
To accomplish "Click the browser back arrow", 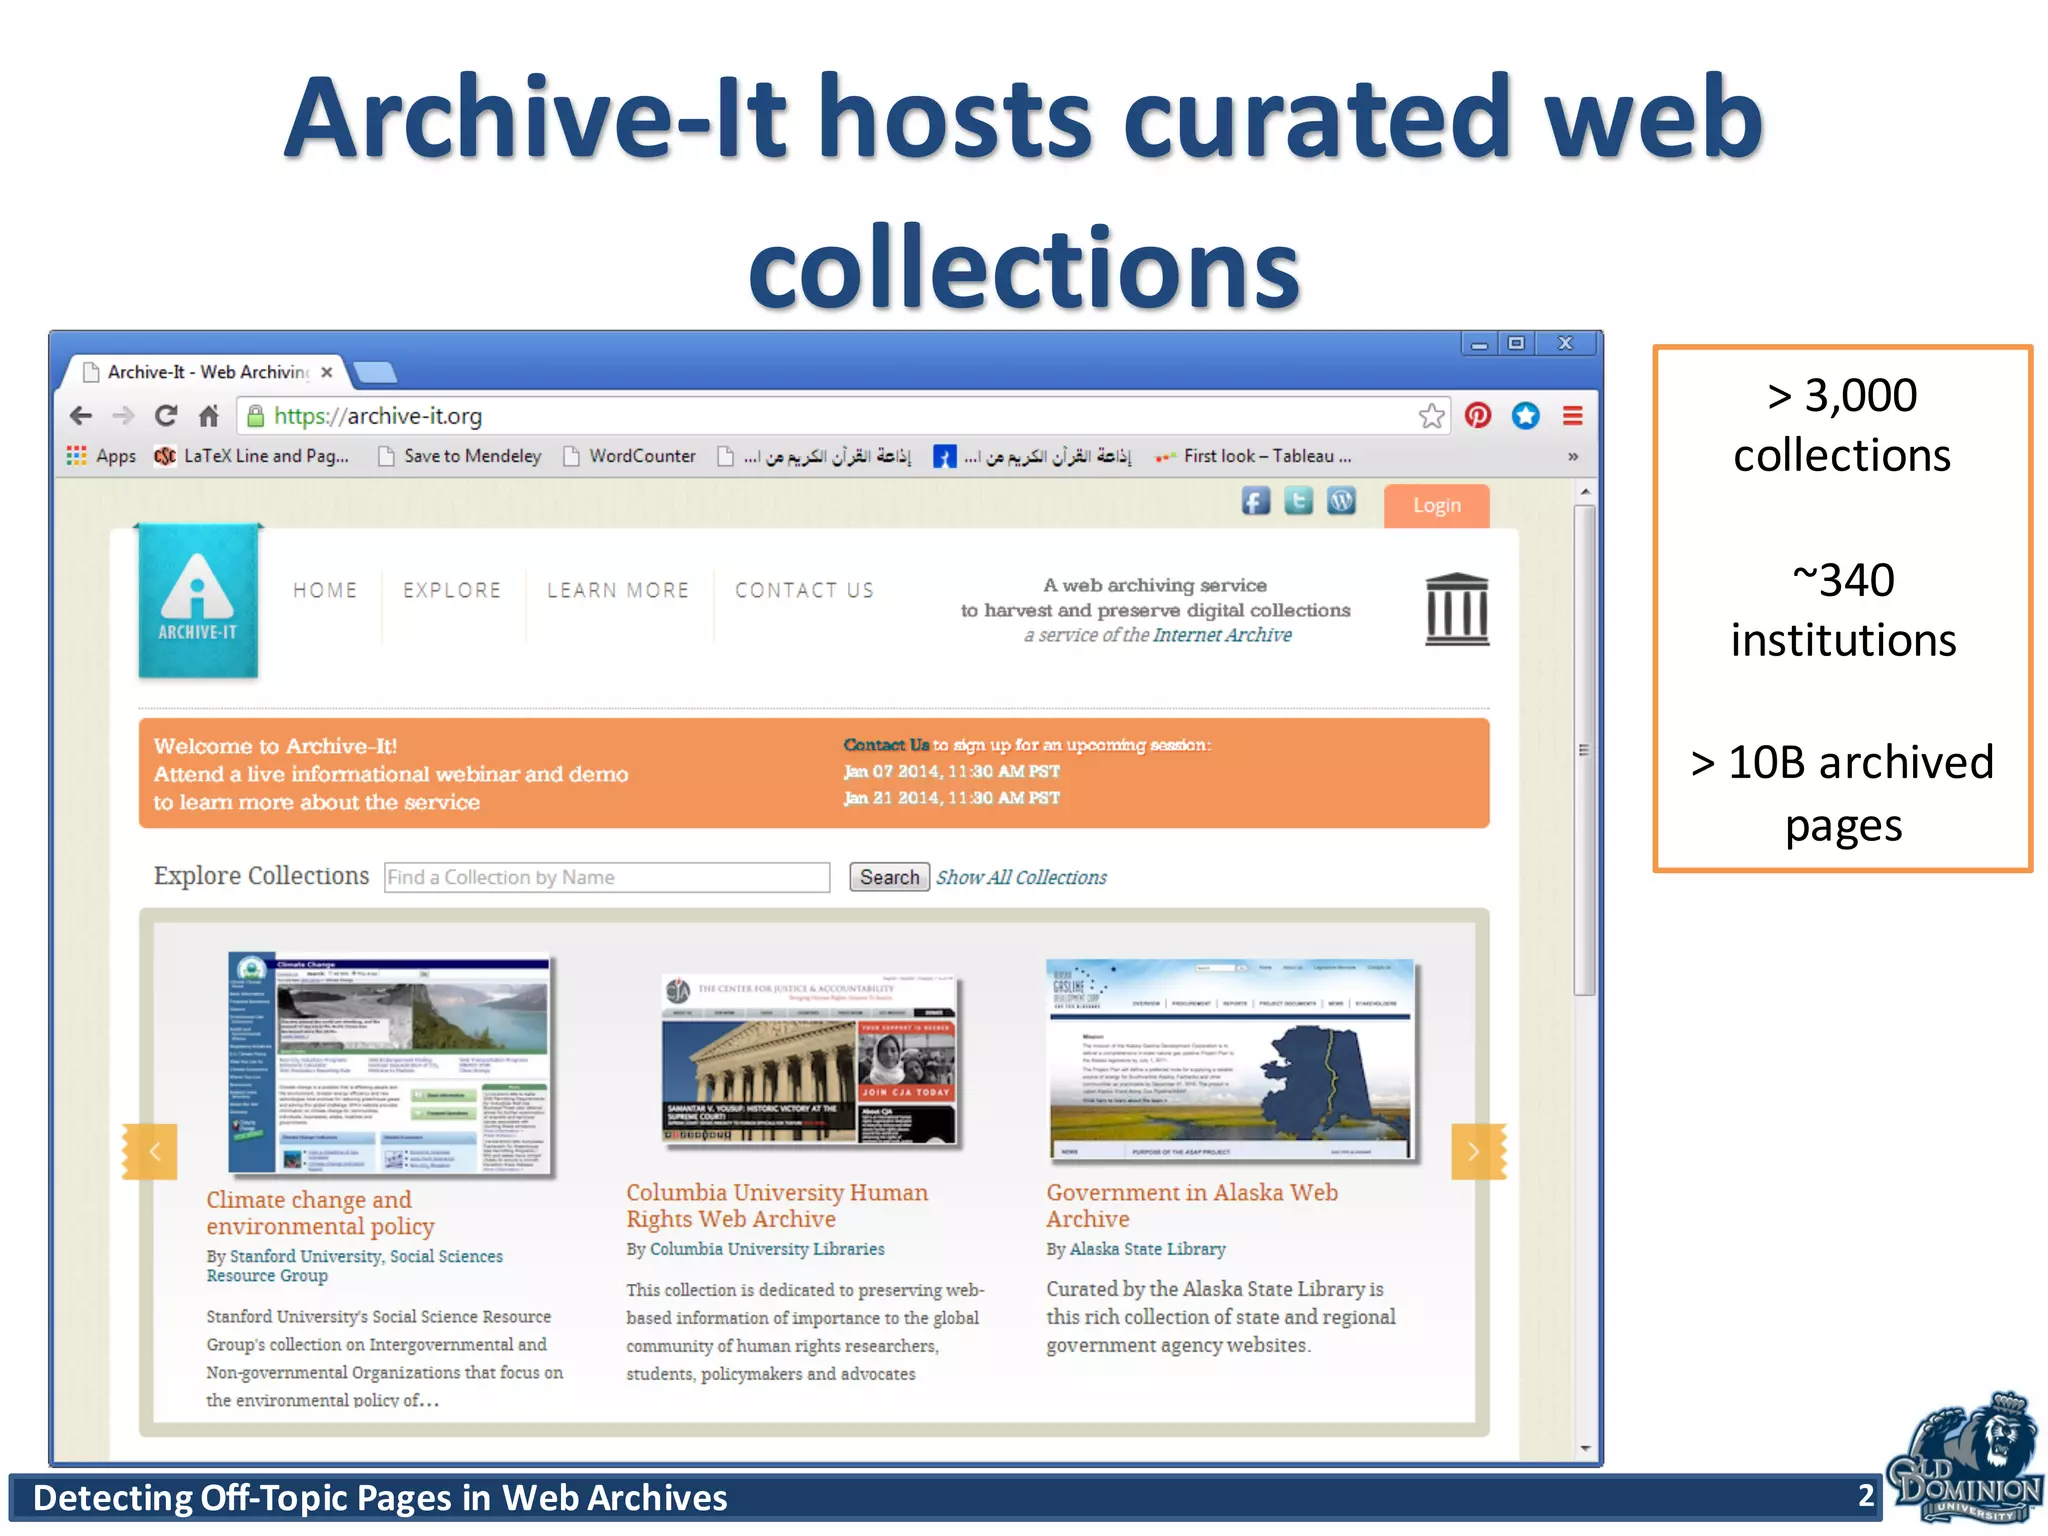I will click(81, 416).
